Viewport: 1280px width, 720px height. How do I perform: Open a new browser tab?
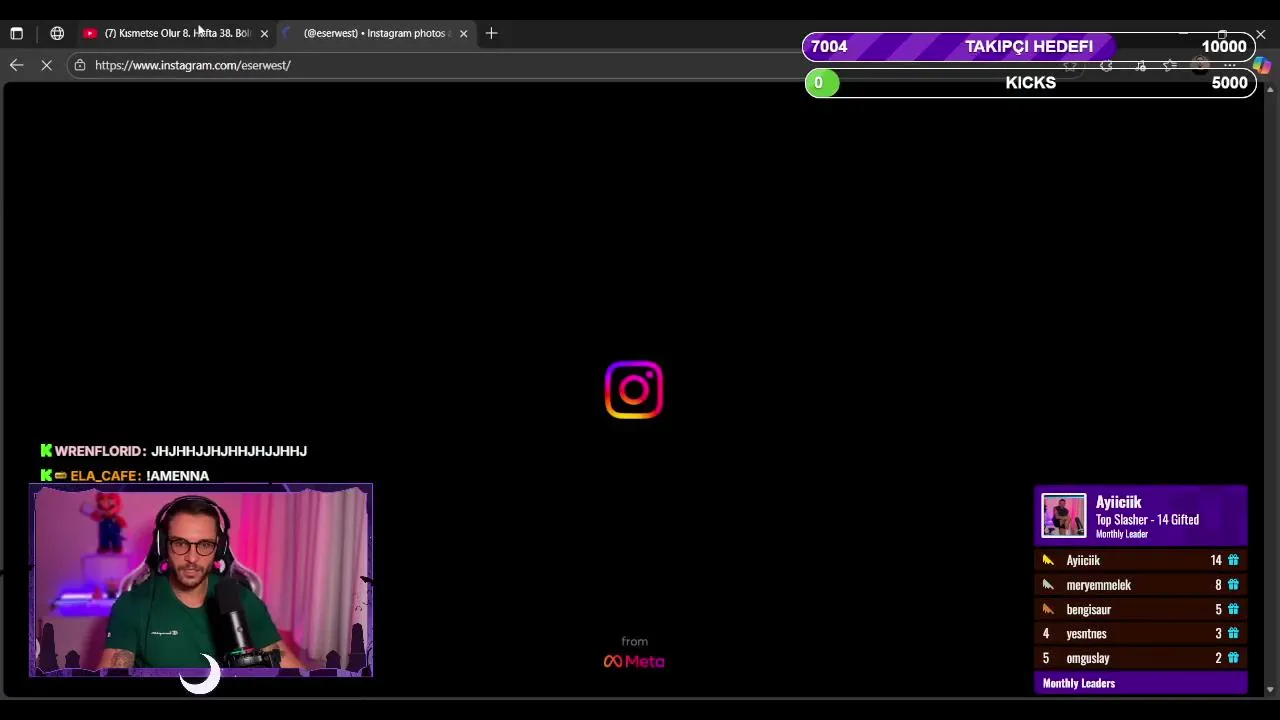click(491, 33)
